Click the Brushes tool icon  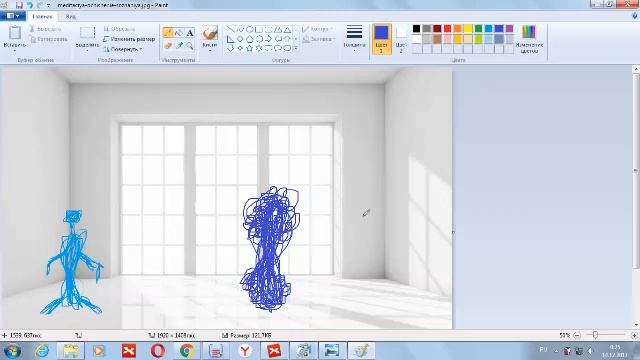click(210, 33)
